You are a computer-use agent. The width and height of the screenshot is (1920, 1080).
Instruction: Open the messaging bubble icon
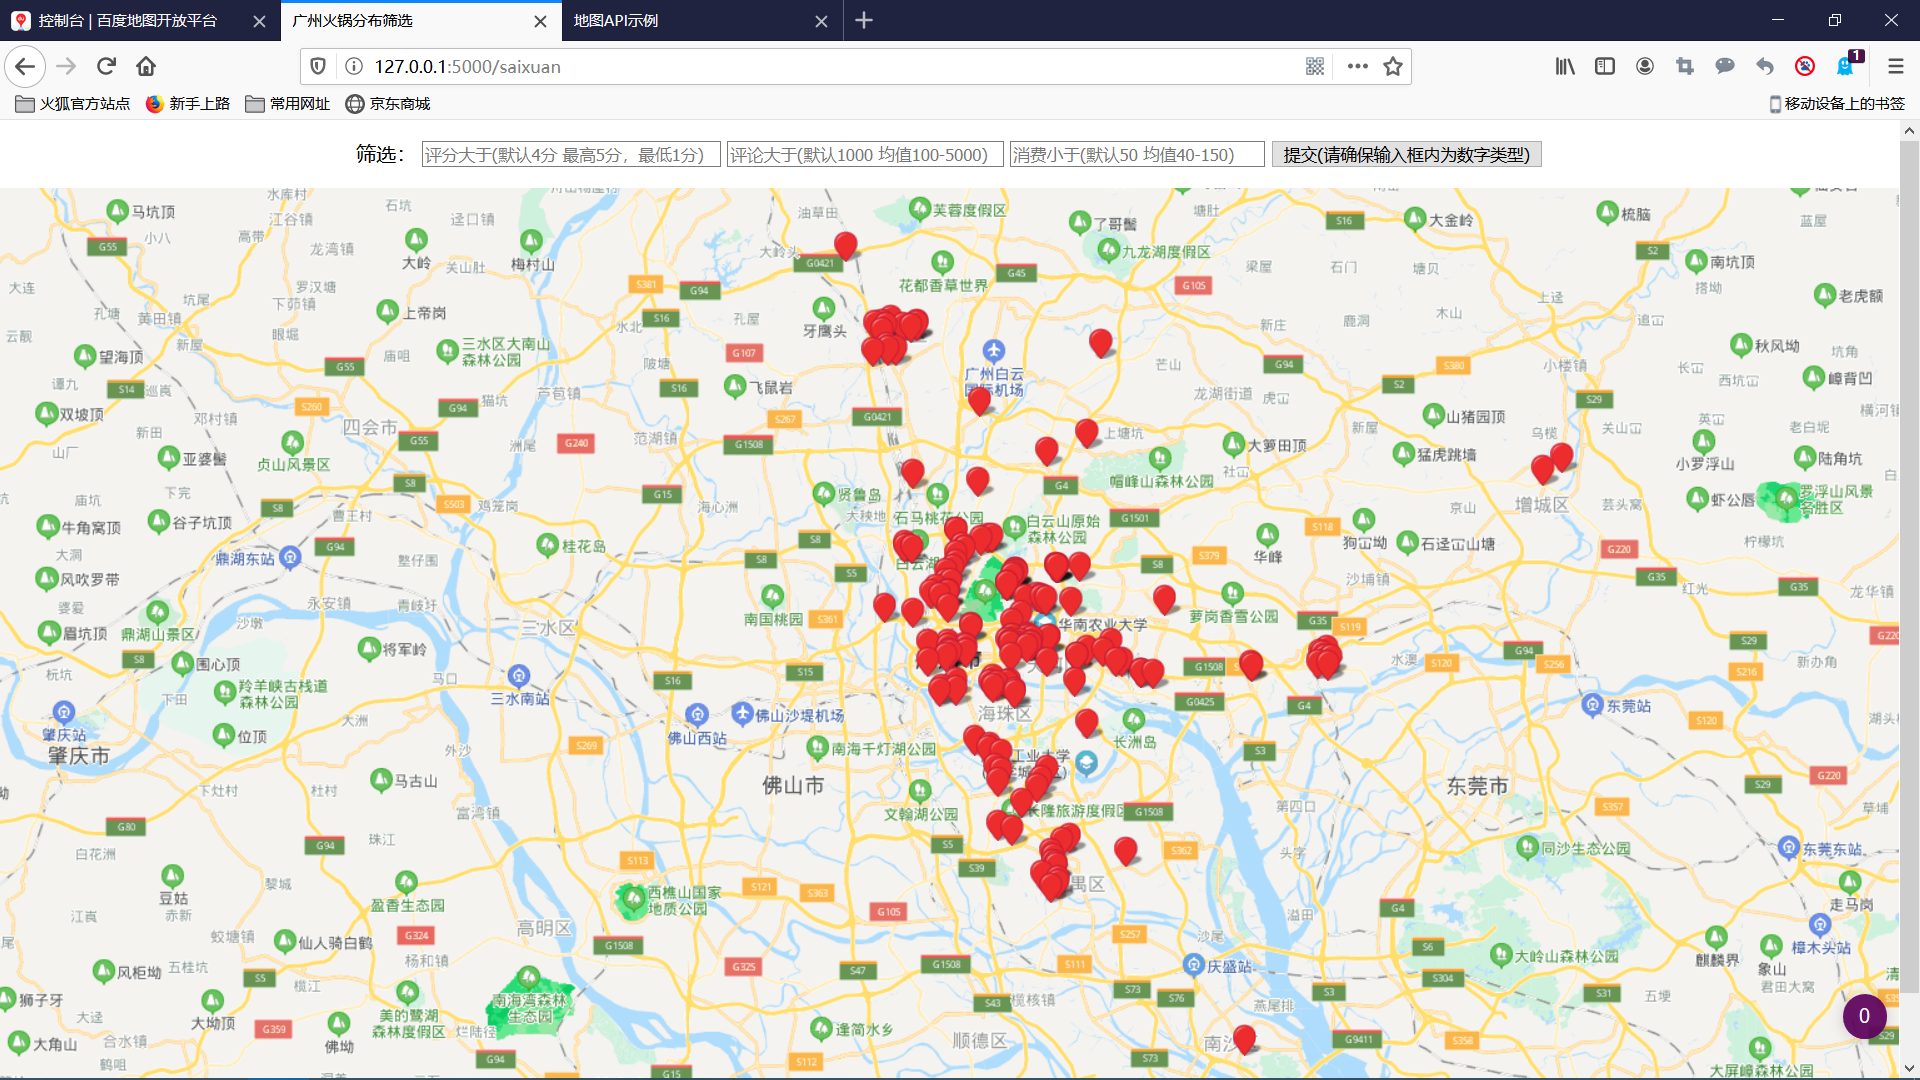pos(1724,66)
